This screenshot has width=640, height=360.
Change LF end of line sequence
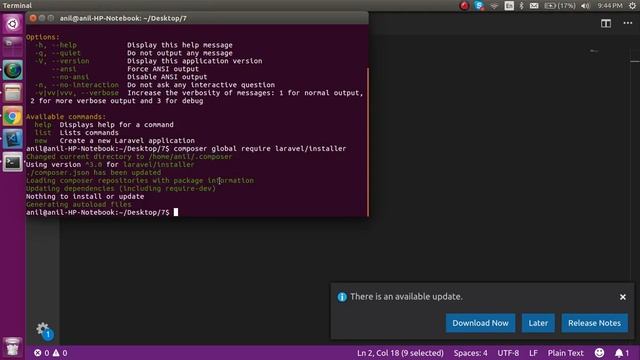point(533,353)
